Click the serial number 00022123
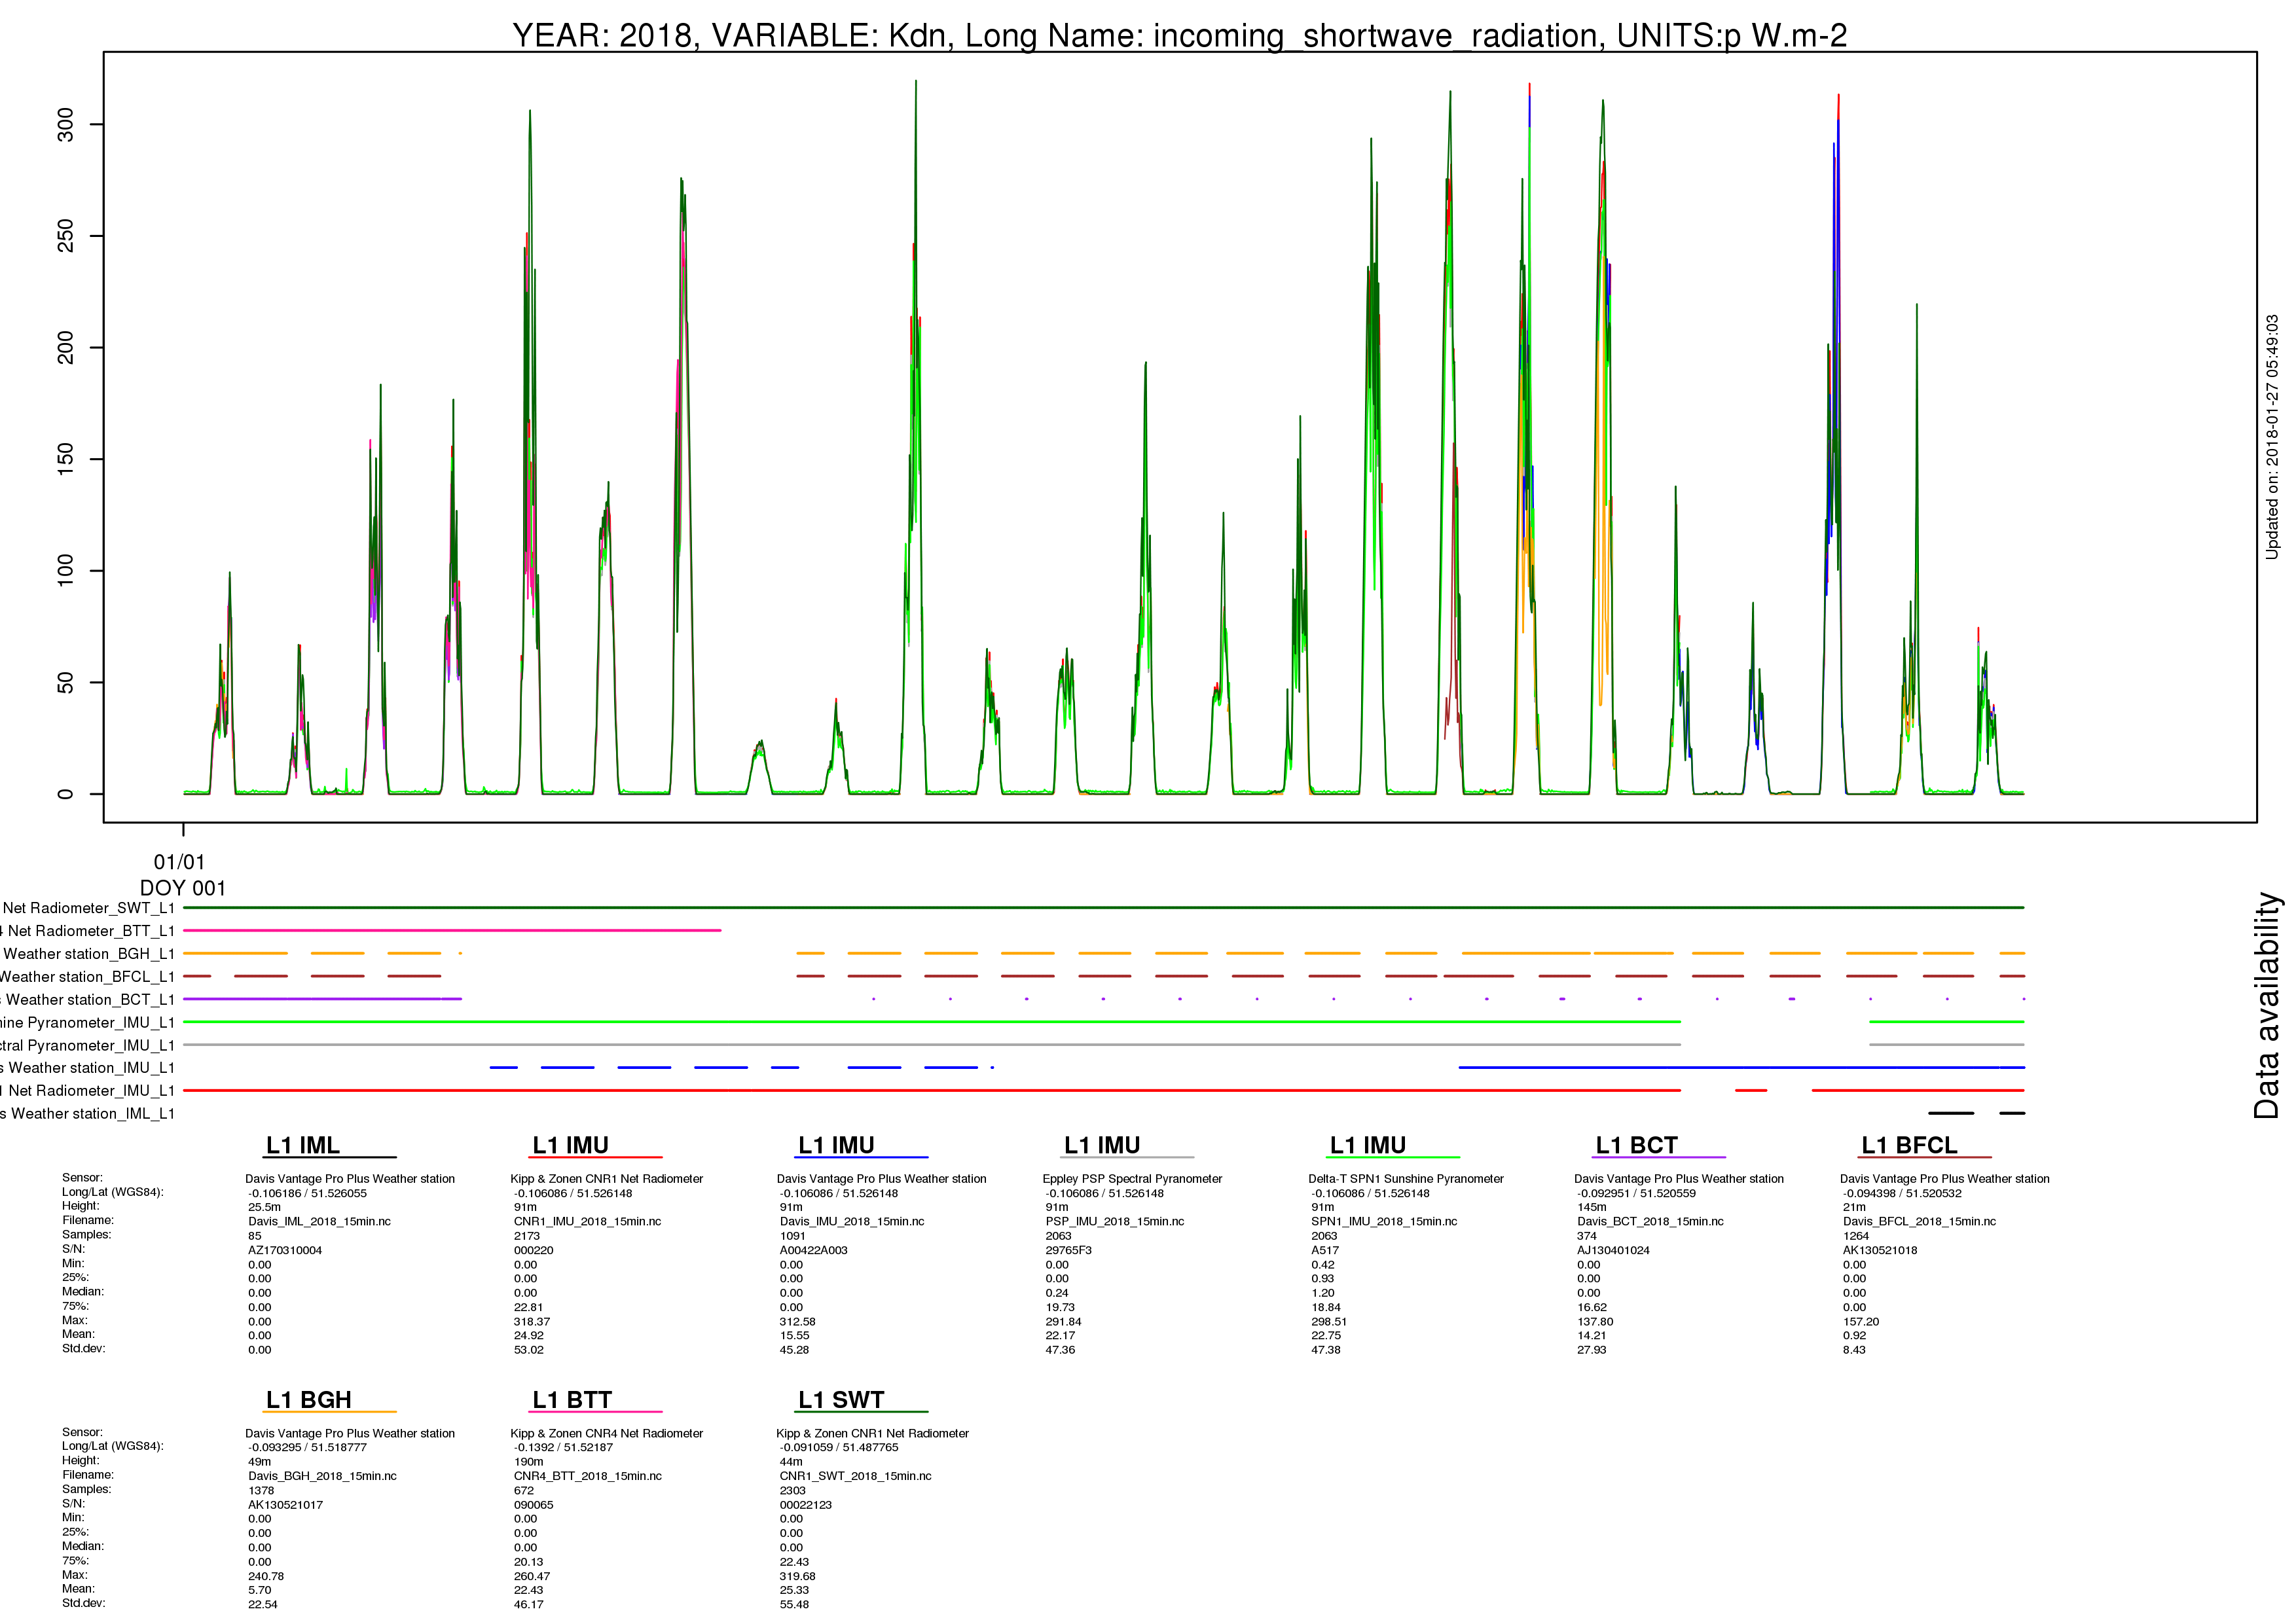Image resolution: width=2296 pixels, height=1624 pixels. [806, 1505]
